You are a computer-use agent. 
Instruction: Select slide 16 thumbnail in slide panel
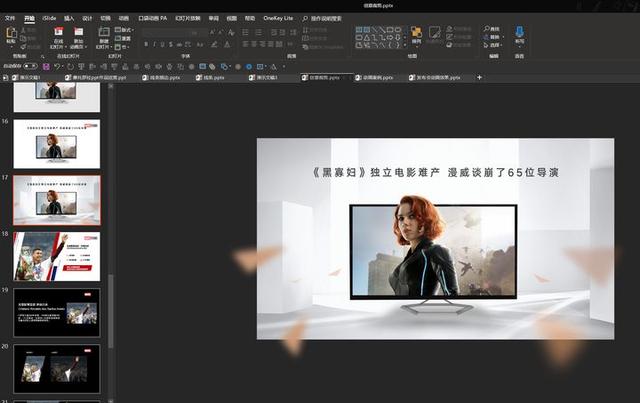pyautogui.click(x=56, y=144)
